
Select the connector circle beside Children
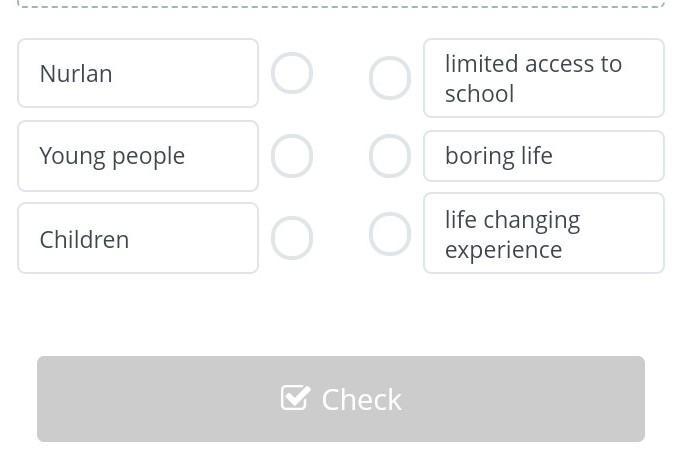click(292, 238)
